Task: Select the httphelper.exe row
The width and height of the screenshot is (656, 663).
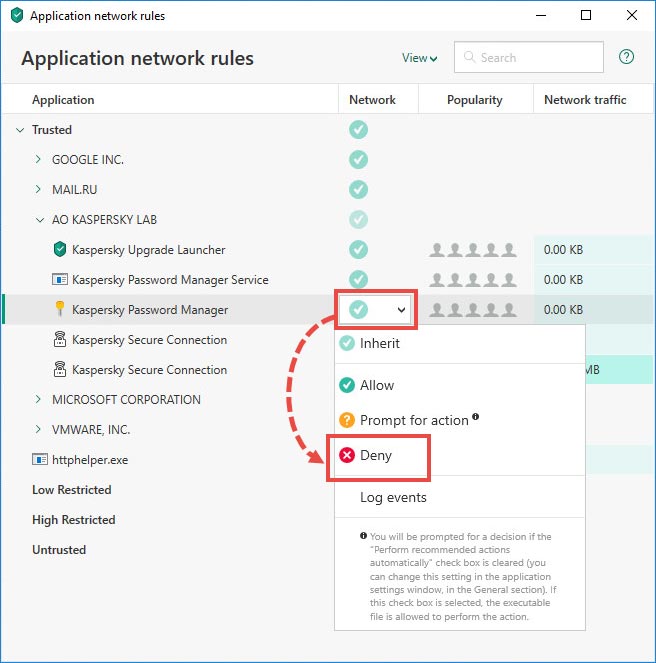Action: click(169, 459)
